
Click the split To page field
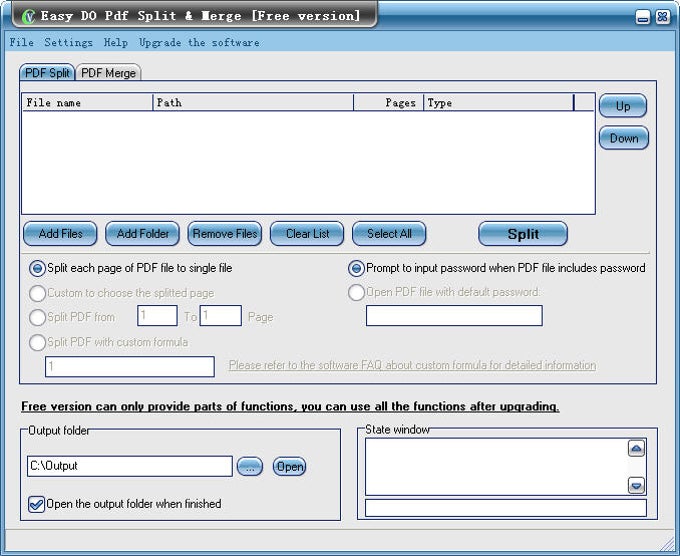coord(221,316)
